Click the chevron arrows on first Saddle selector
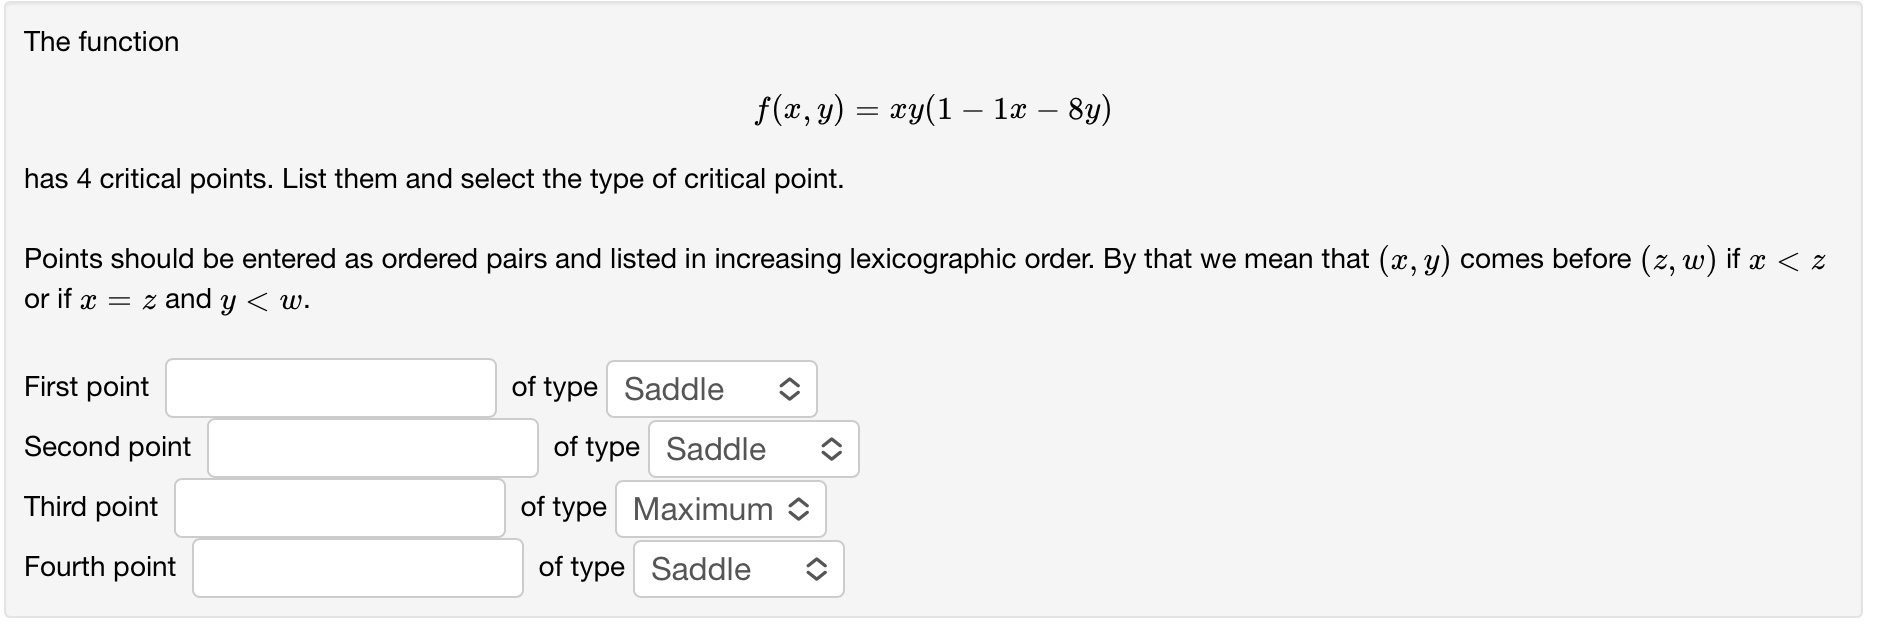This screenshot has height=644, width=1882. [789, 389]
